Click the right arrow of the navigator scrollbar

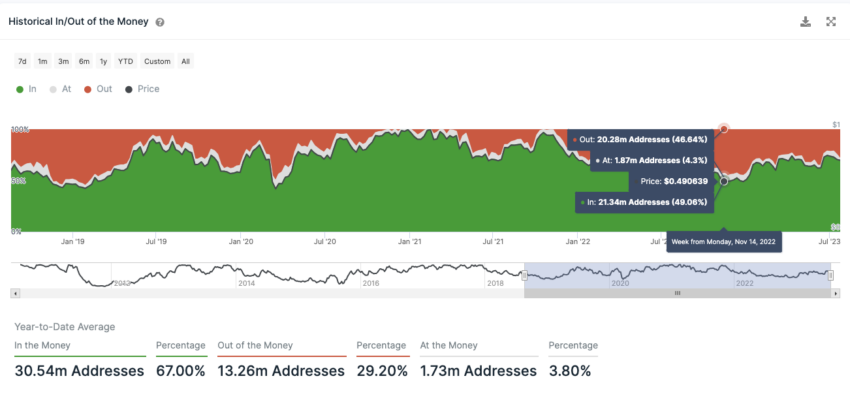point(835,293)
